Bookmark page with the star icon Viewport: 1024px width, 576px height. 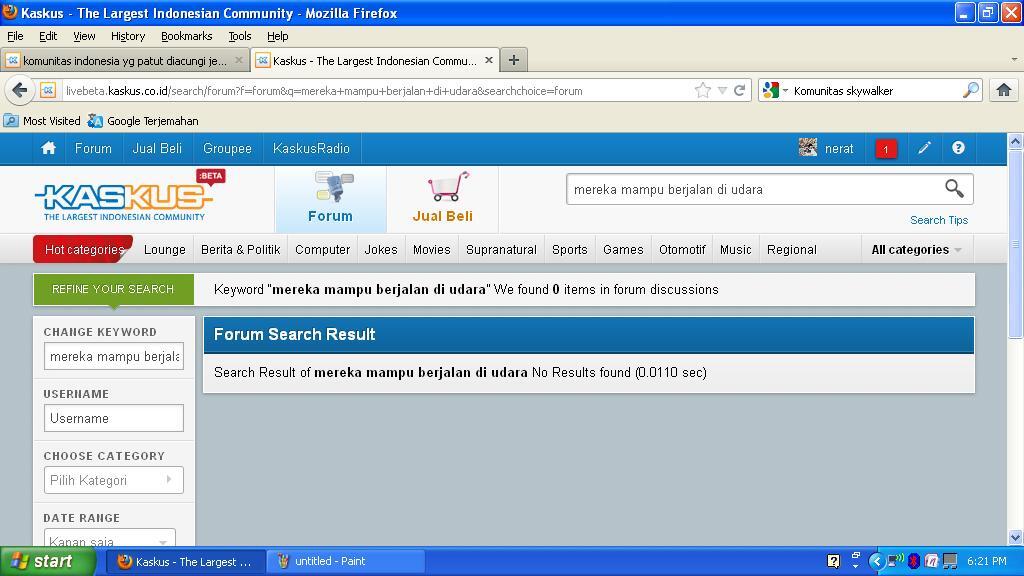point(703,90)
